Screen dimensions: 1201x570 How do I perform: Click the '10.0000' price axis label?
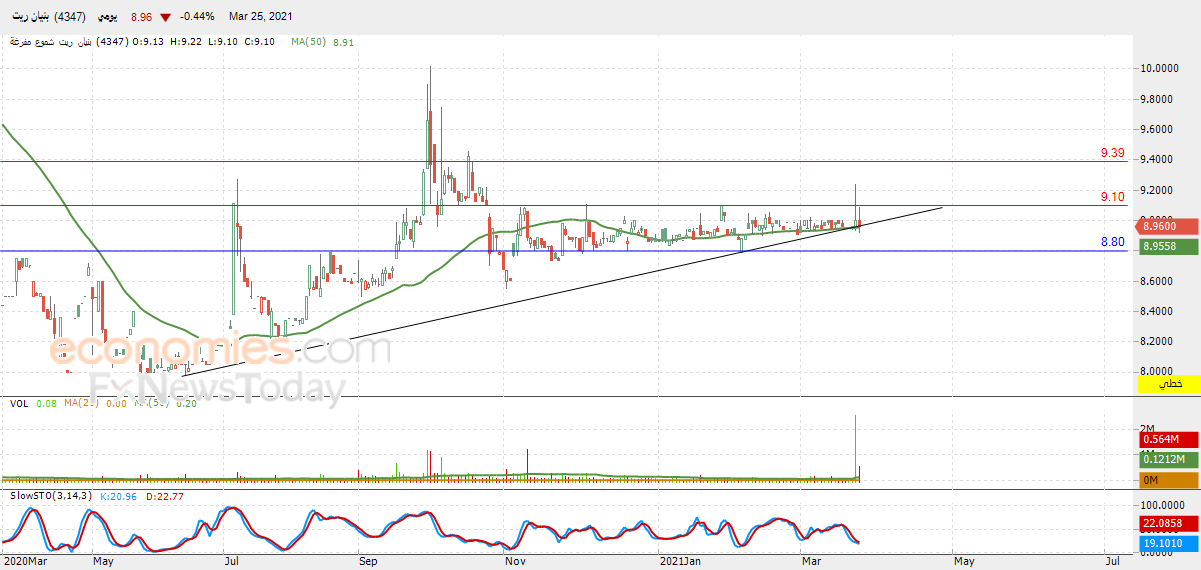[x=1161, y=68]
